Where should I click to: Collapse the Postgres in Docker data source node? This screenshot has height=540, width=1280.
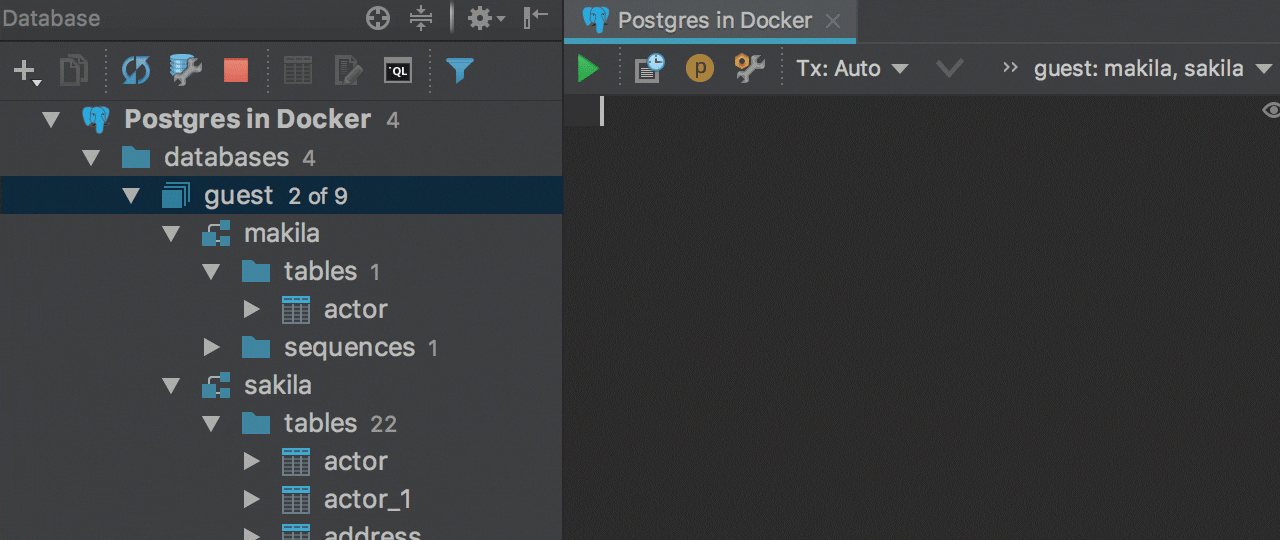pos(51,120)
